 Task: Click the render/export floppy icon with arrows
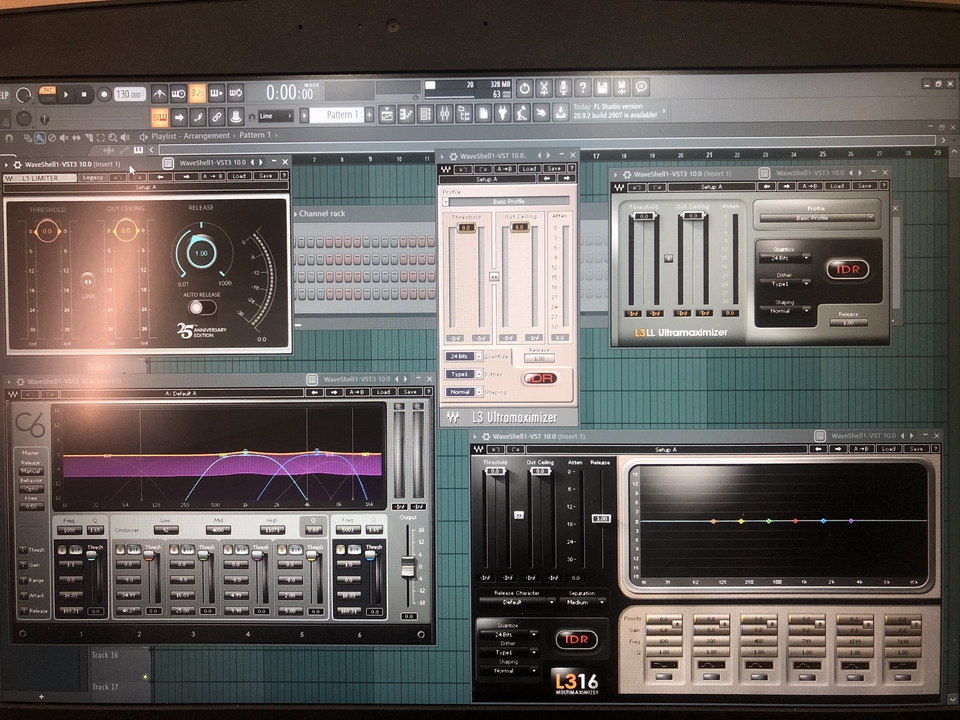click(622, 88)
